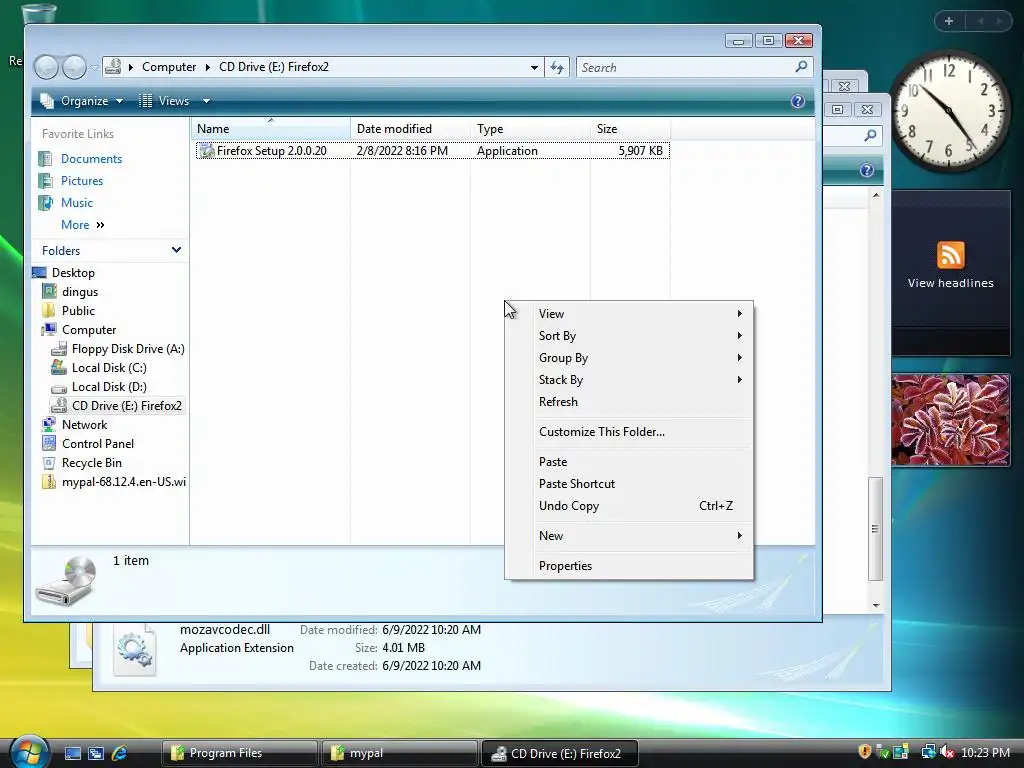Open Group By submenu

click(629, 358)
